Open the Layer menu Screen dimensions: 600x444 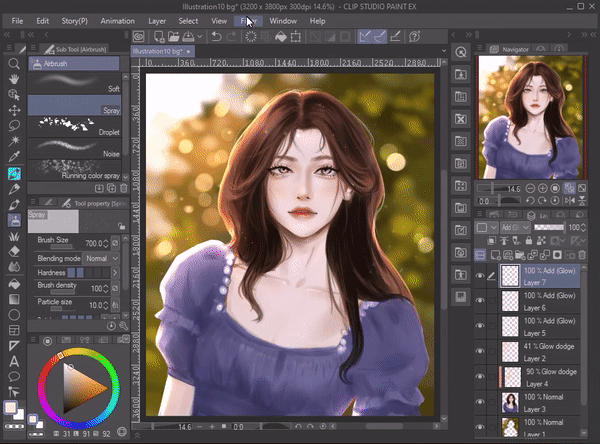[158, 20]
